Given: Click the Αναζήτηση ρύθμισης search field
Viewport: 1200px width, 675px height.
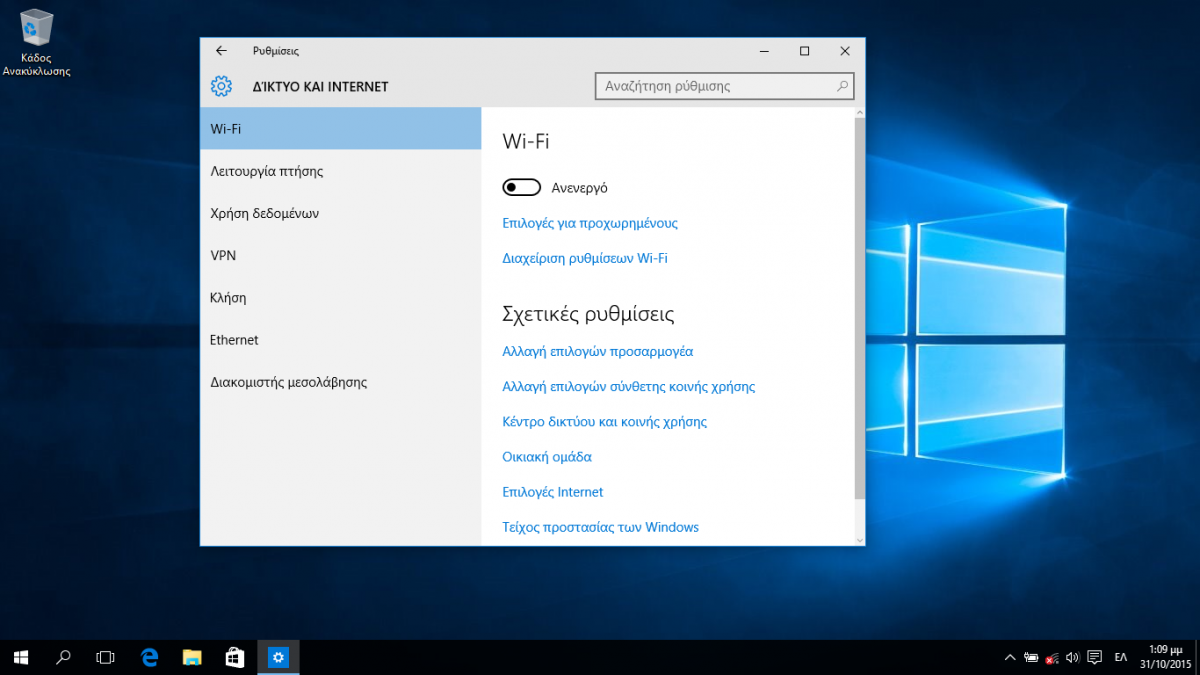Looking at the screenshot, I should click(x=725, y=86).
